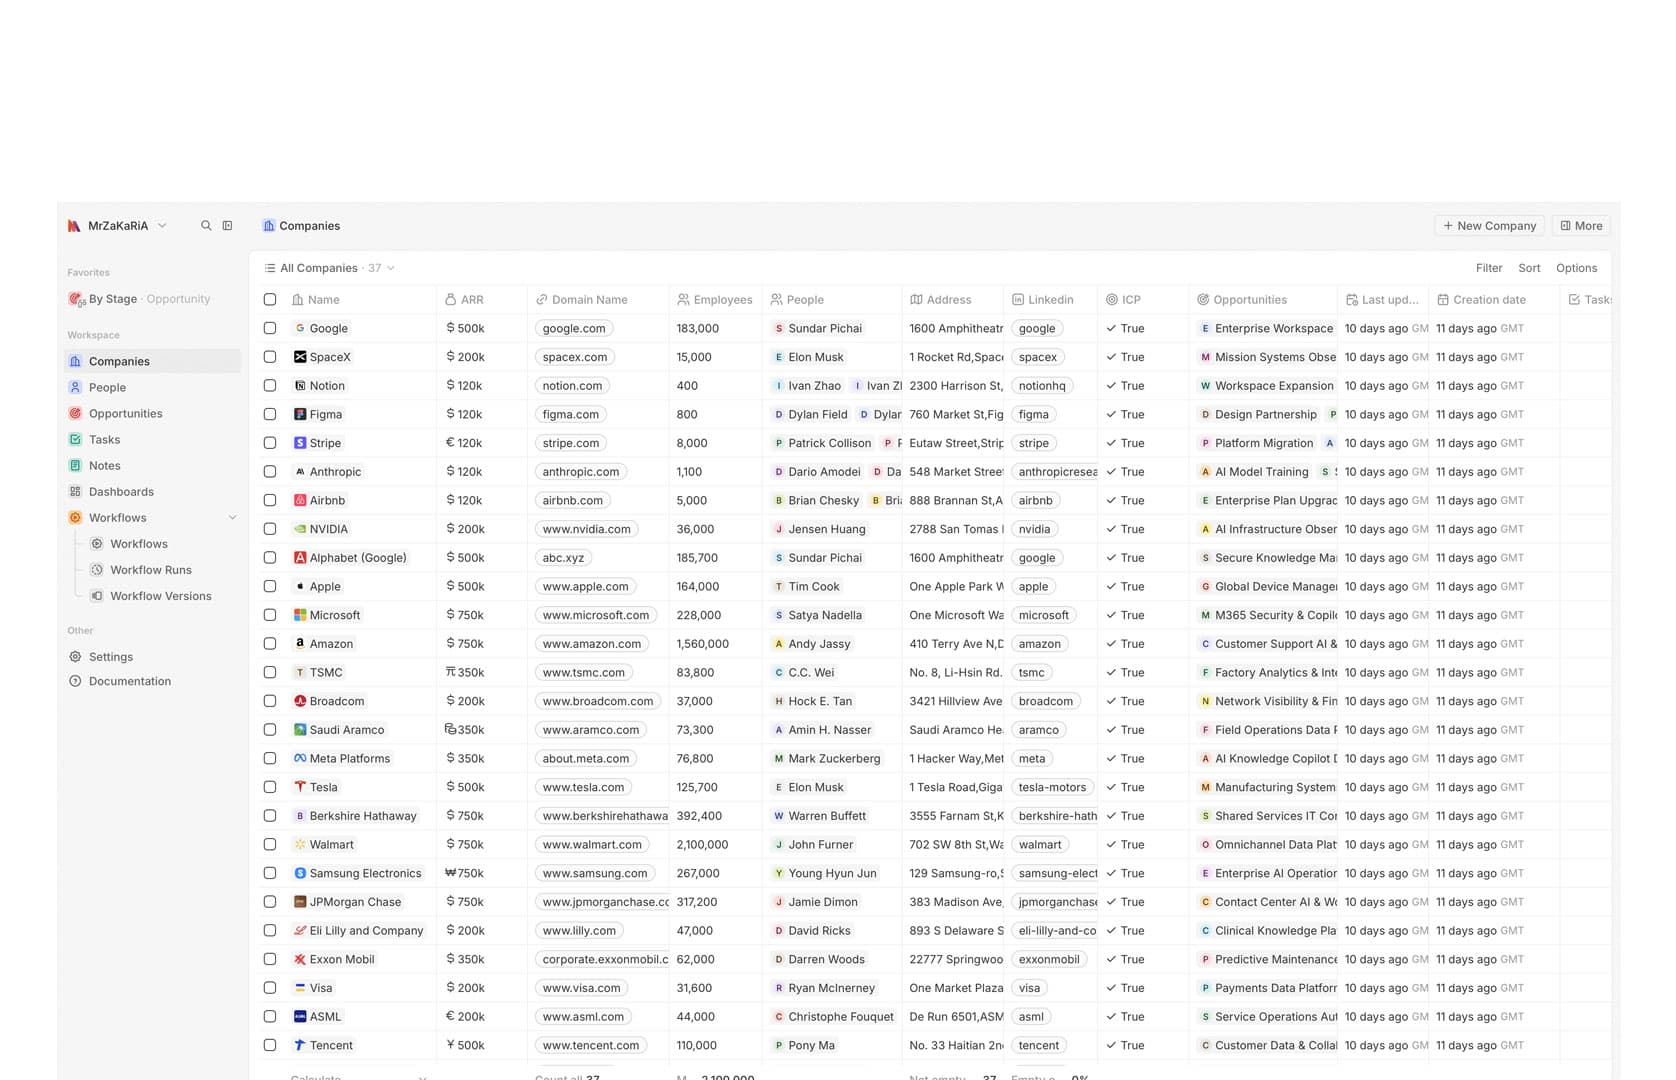Click the By Stage favorite icon

pos(76,299)
